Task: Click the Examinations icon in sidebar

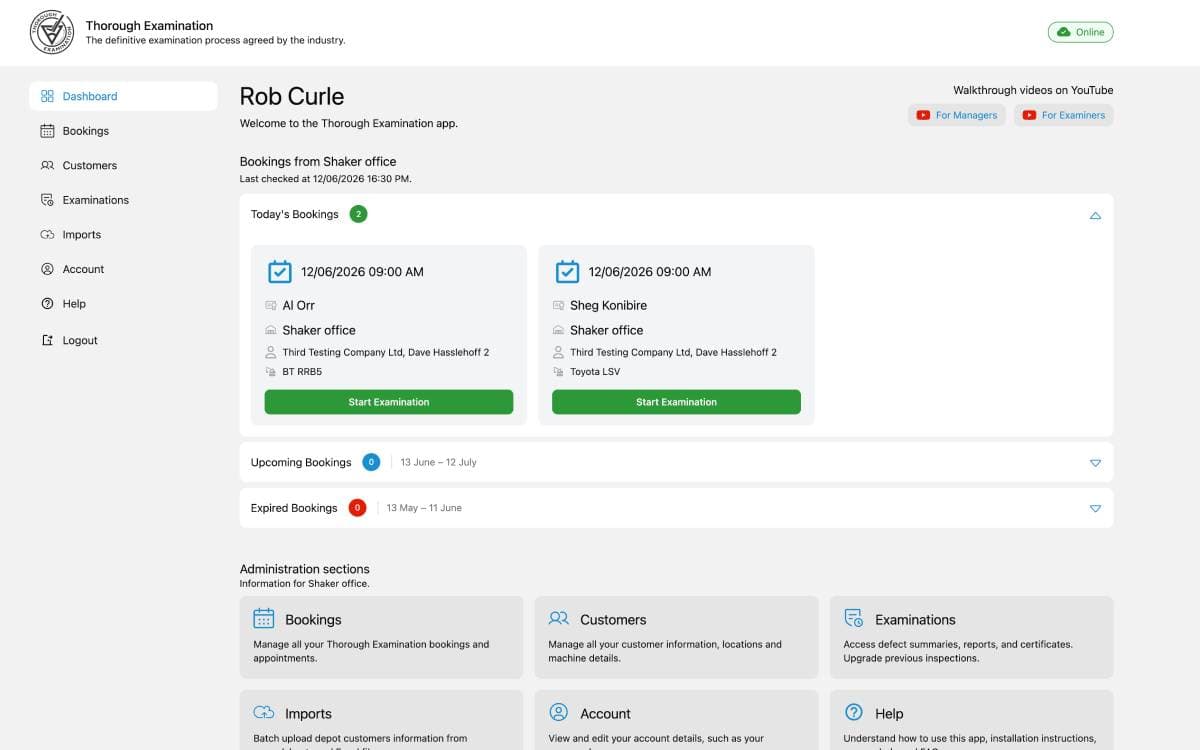Action: point(47,200)
